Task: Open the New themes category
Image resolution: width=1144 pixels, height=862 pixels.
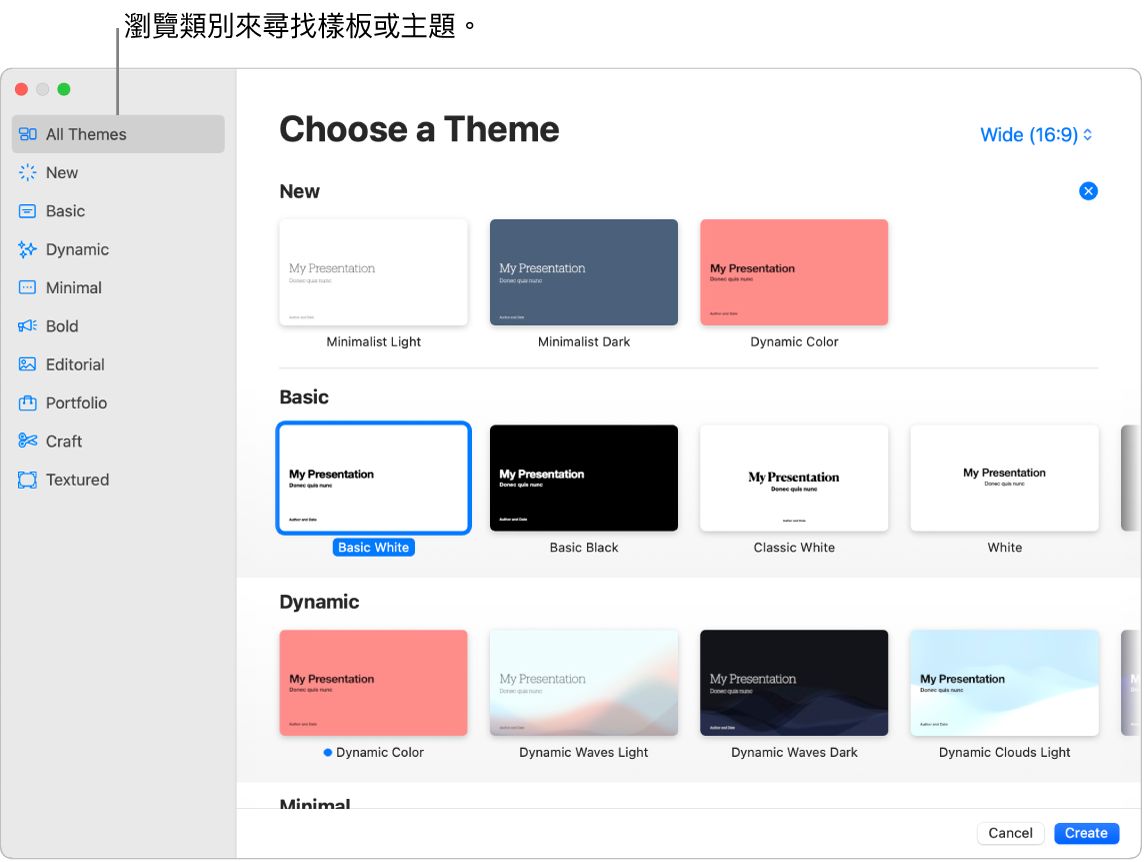Action: pos(62,172)
